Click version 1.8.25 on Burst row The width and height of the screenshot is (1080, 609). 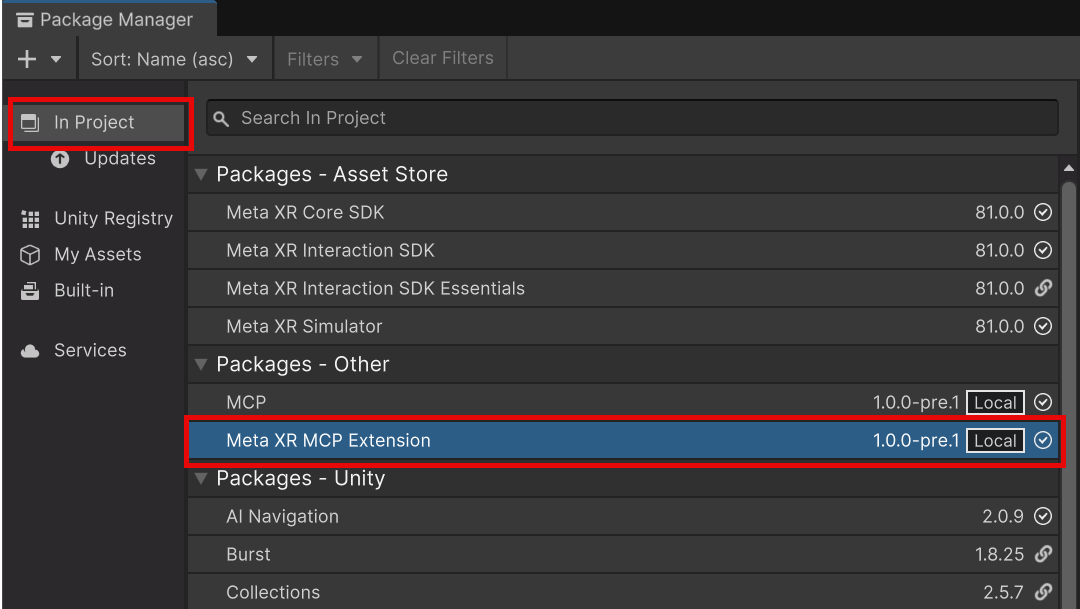tap(999, 555)
